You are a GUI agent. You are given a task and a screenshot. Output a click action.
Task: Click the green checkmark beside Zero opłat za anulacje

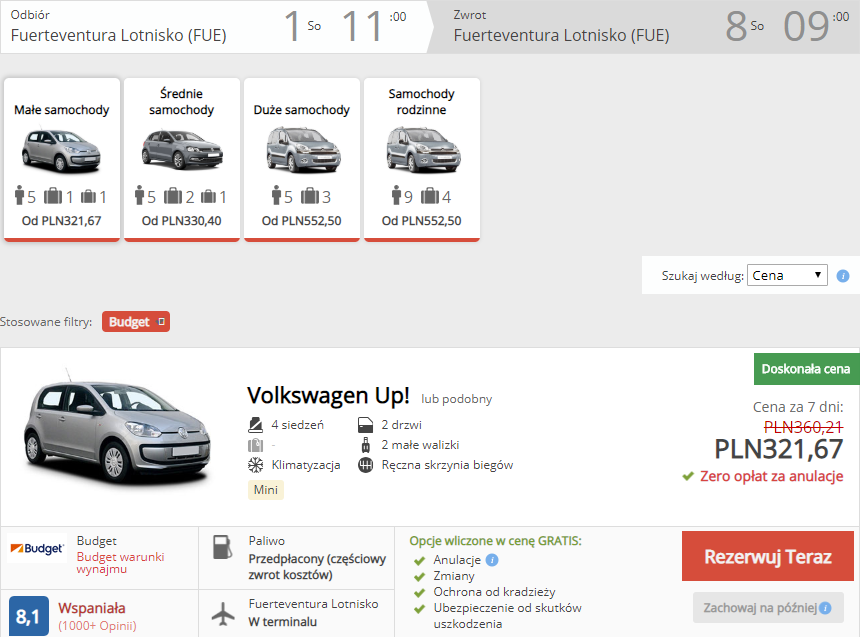tap(688, 476)
